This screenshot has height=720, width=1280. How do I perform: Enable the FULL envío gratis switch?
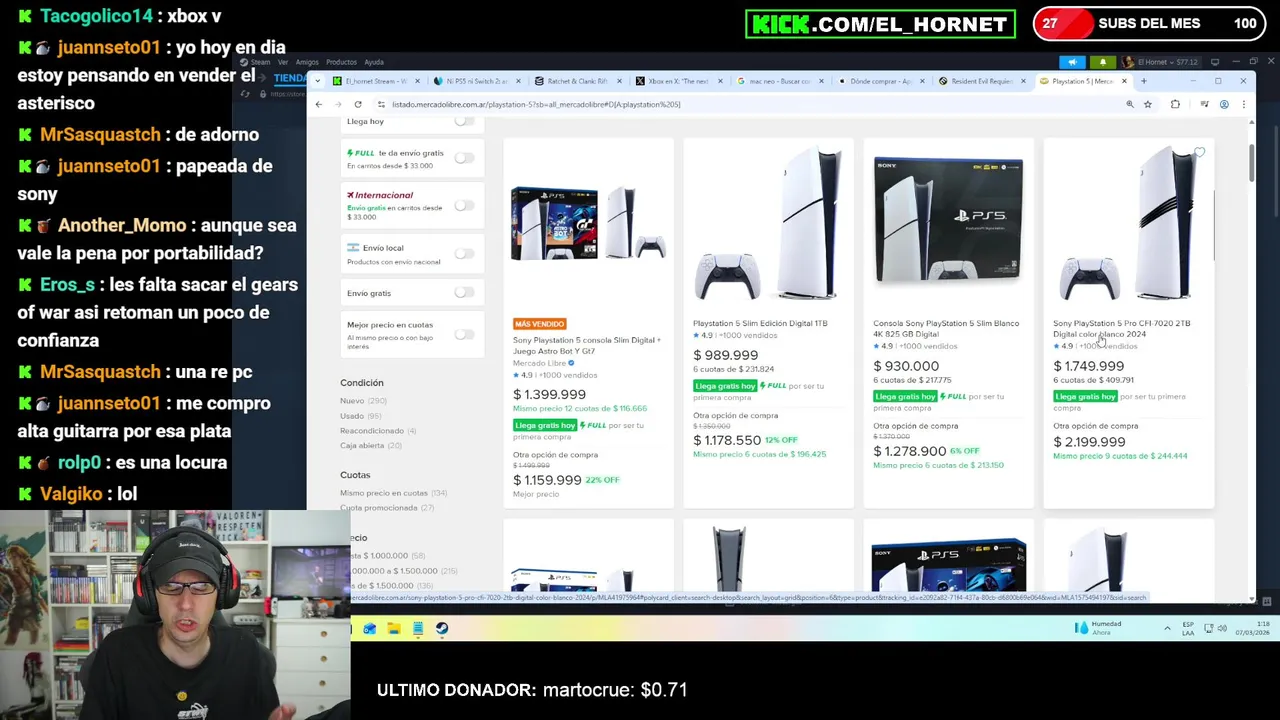(464, 158)
